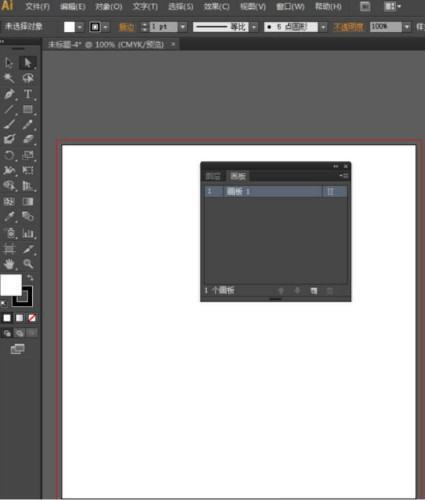Choose the Magic Wand tool
This screenshot has width=425, height=500.
[9, 79]
